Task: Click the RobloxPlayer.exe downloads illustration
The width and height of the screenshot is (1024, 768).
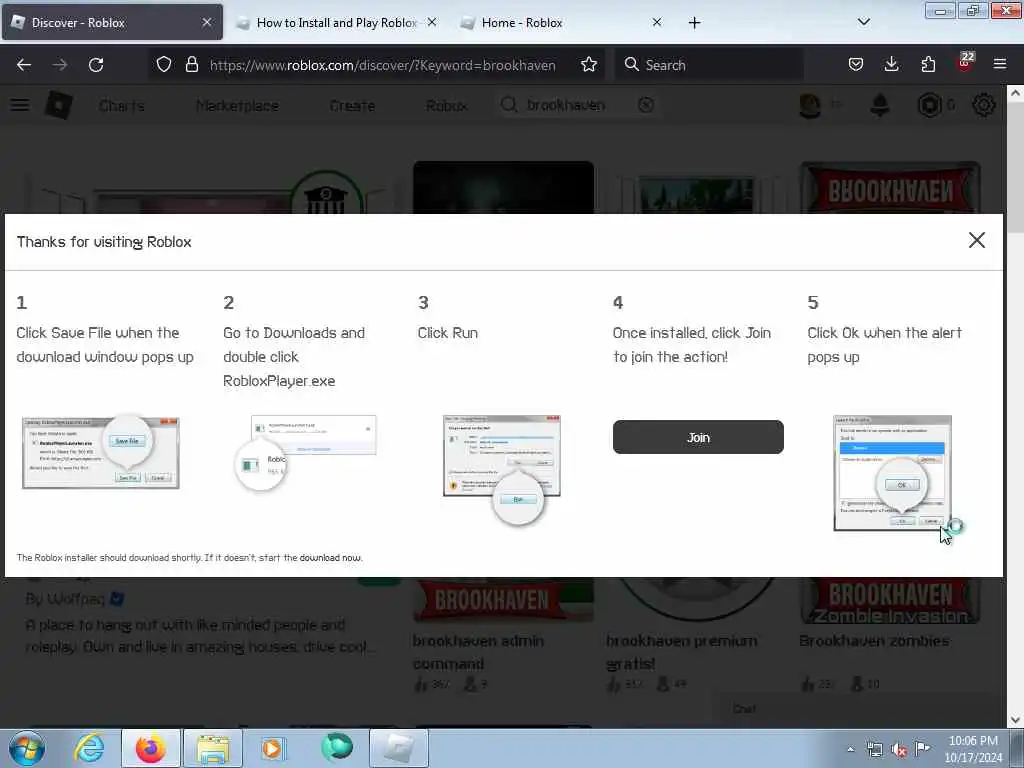Action: click(304, 453)
